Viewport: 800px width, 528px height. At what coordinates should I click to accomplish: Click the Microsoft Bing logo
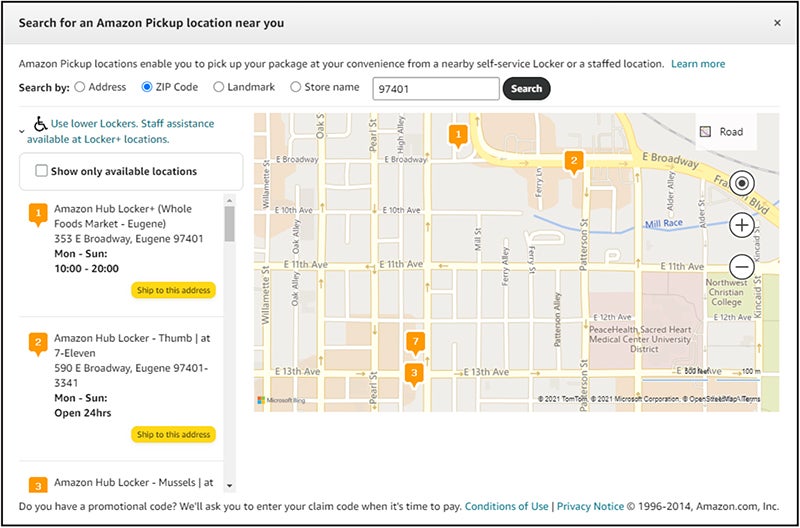[281, 400]
